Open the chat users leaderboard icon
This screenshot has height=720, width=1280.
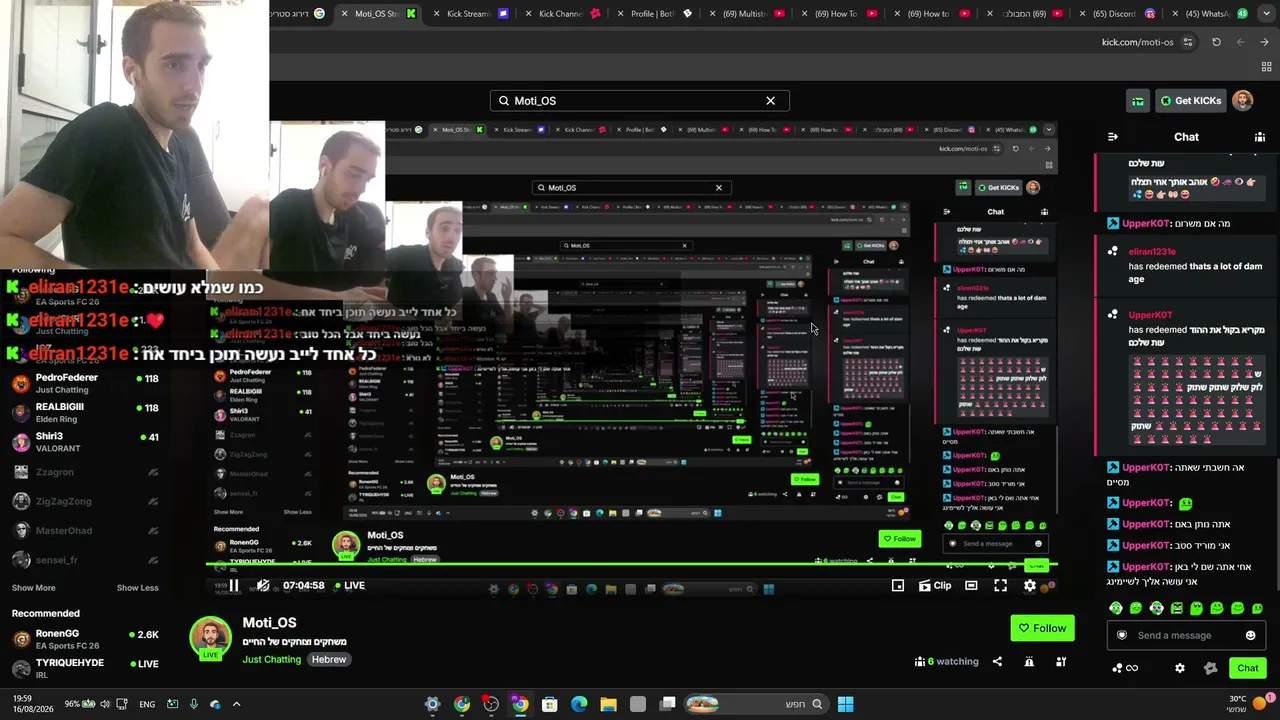(x=1260, y=137)
